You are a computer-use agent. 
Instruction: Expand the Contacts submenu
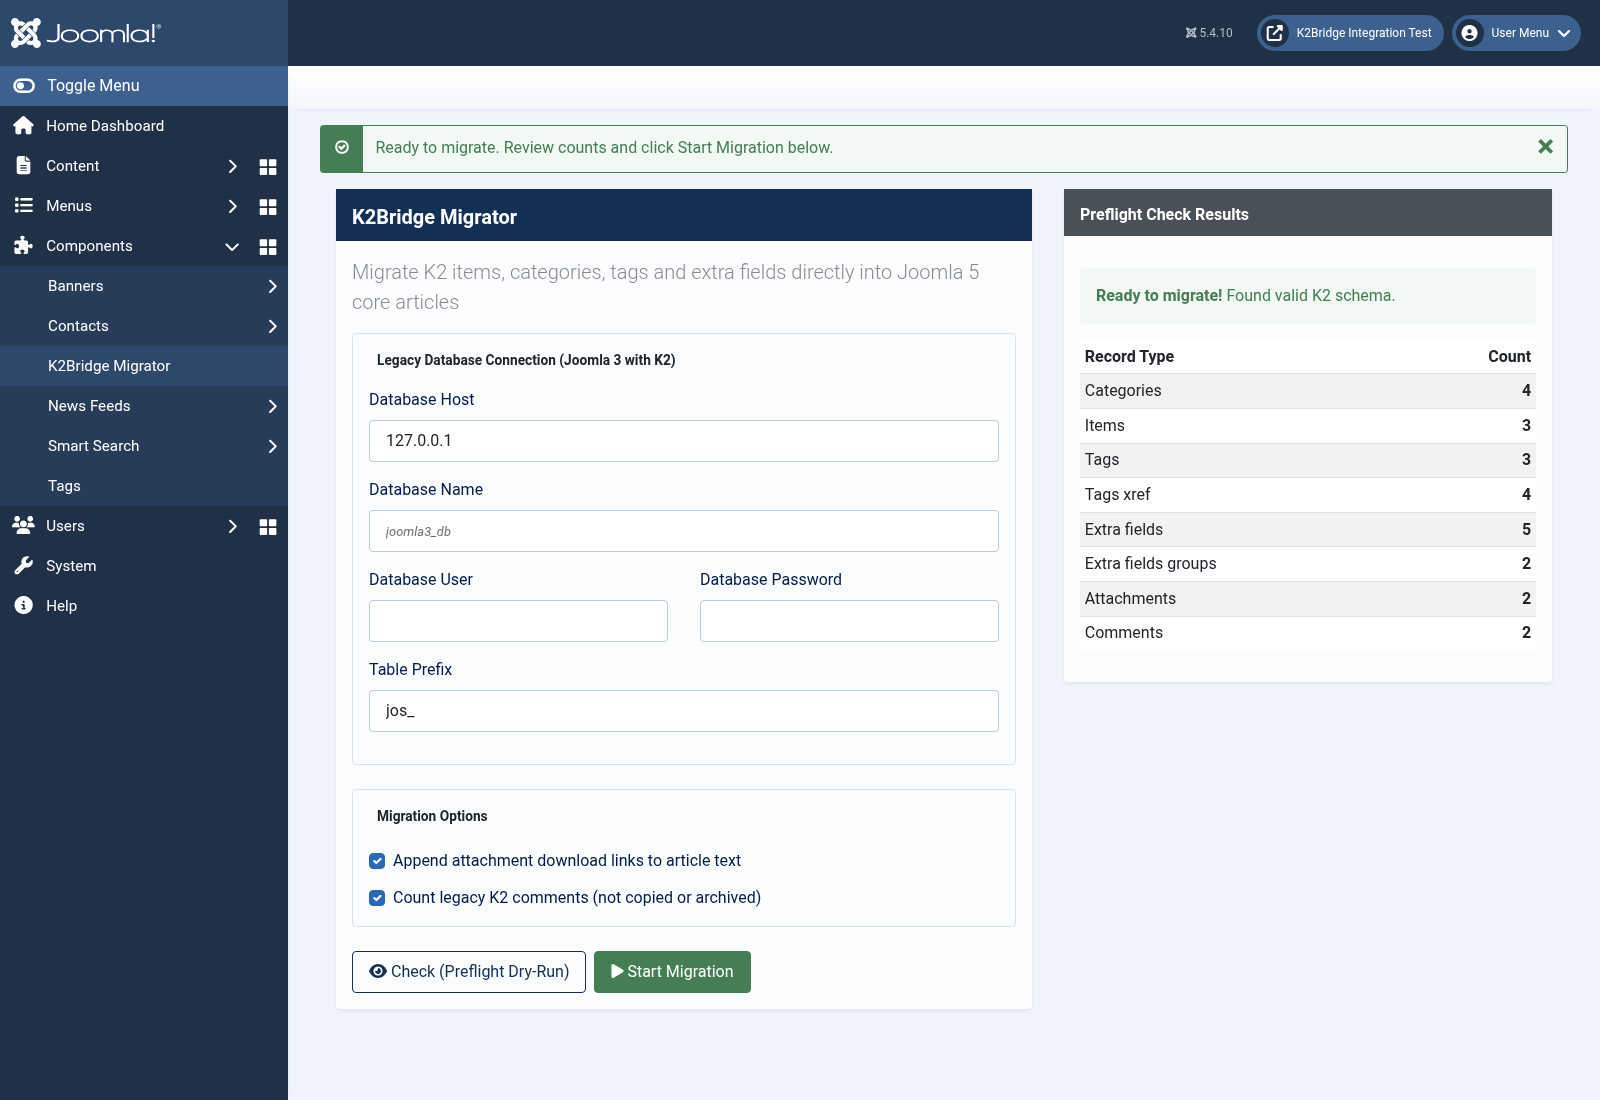coord(272,327)
